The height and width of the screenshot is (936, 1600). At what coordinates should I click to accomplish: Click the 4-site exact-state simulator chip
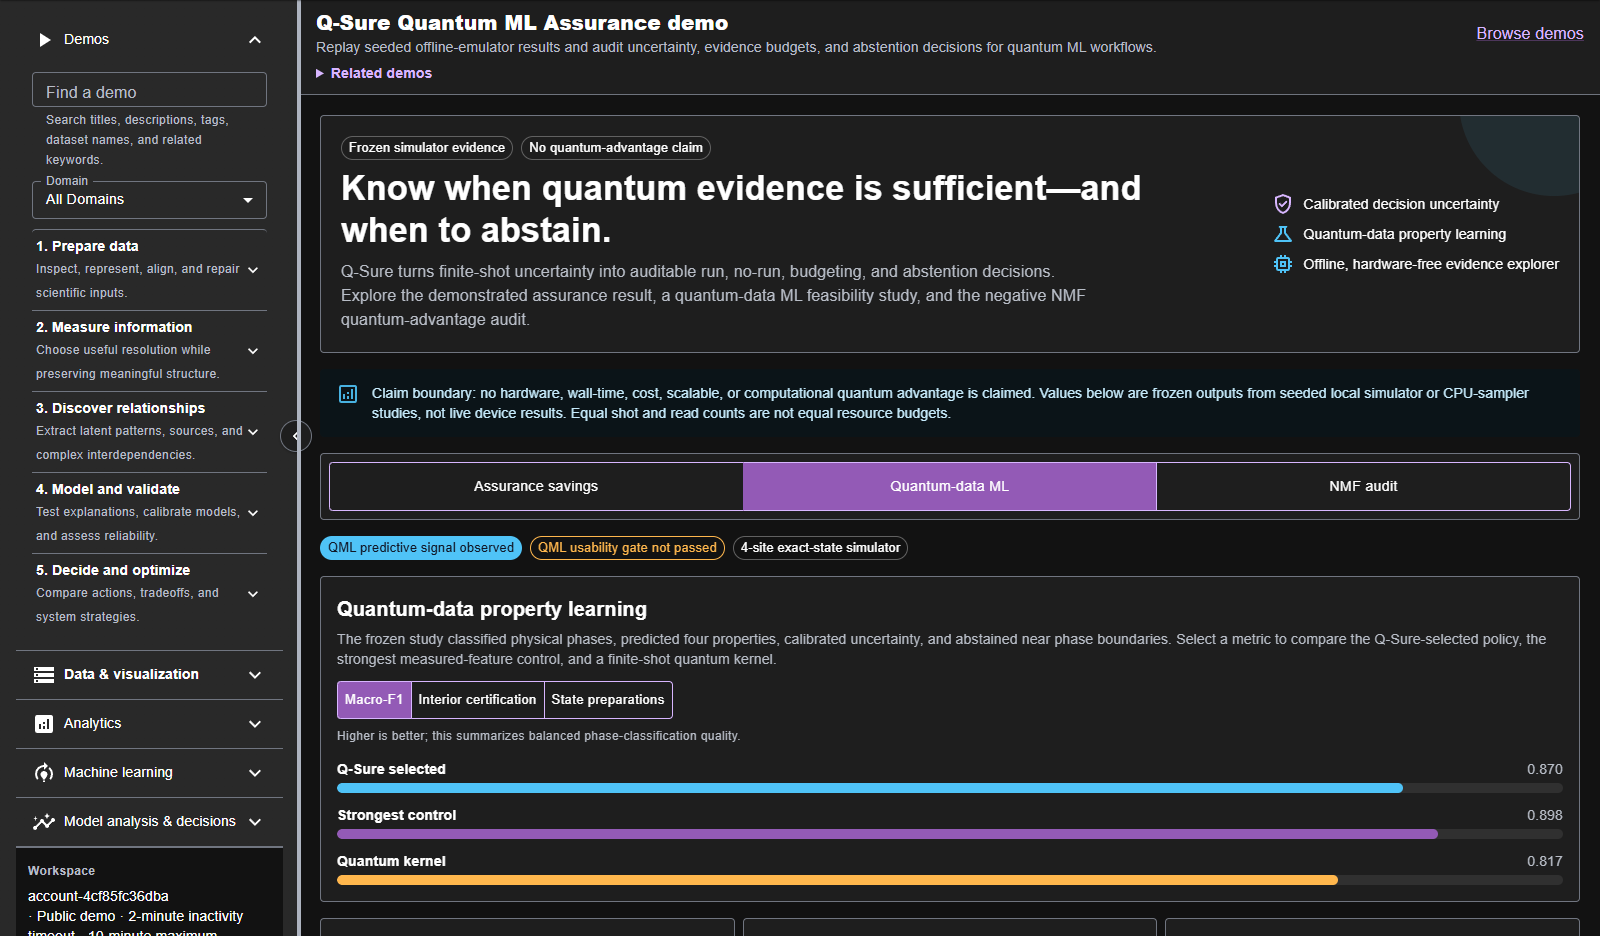[x=820, y=548]
